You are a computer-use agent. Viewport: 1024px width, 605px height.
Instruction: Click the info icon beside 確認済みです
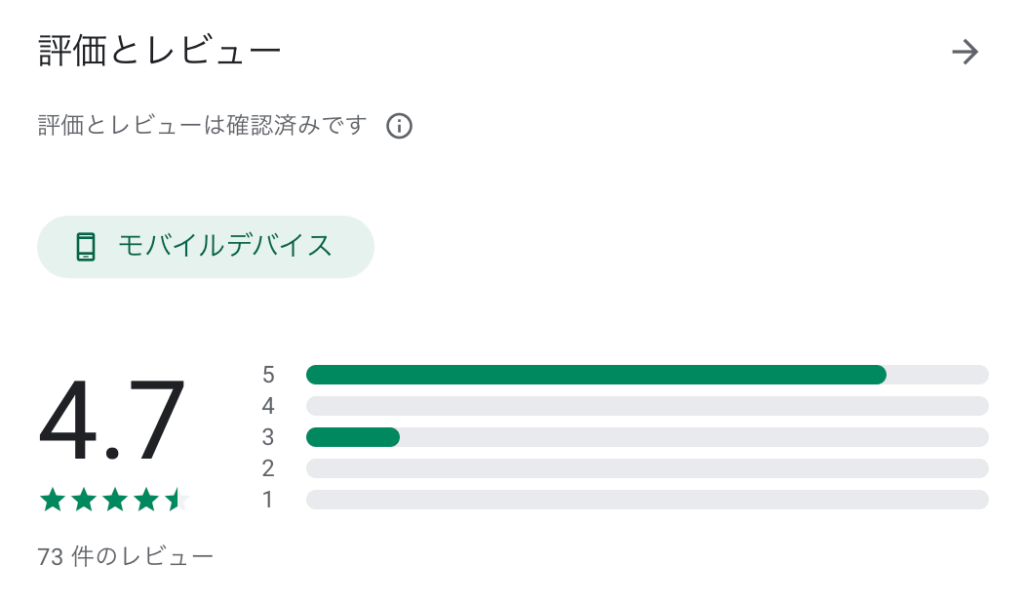click(399, 126)
